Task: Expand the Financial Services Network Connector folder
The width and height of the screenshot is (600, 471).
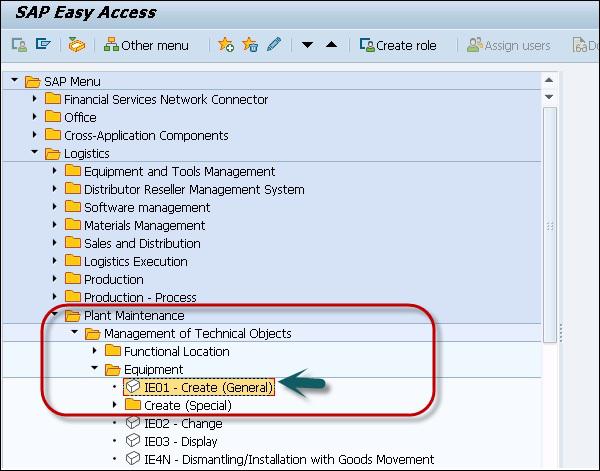Action: click(x=35, y=99)
